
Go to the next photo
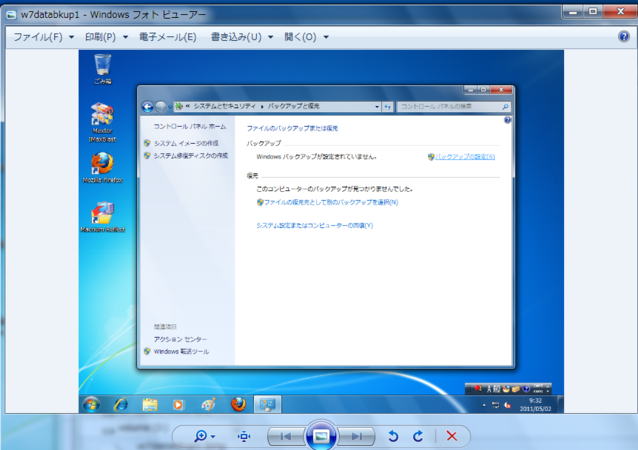[356, 437]
